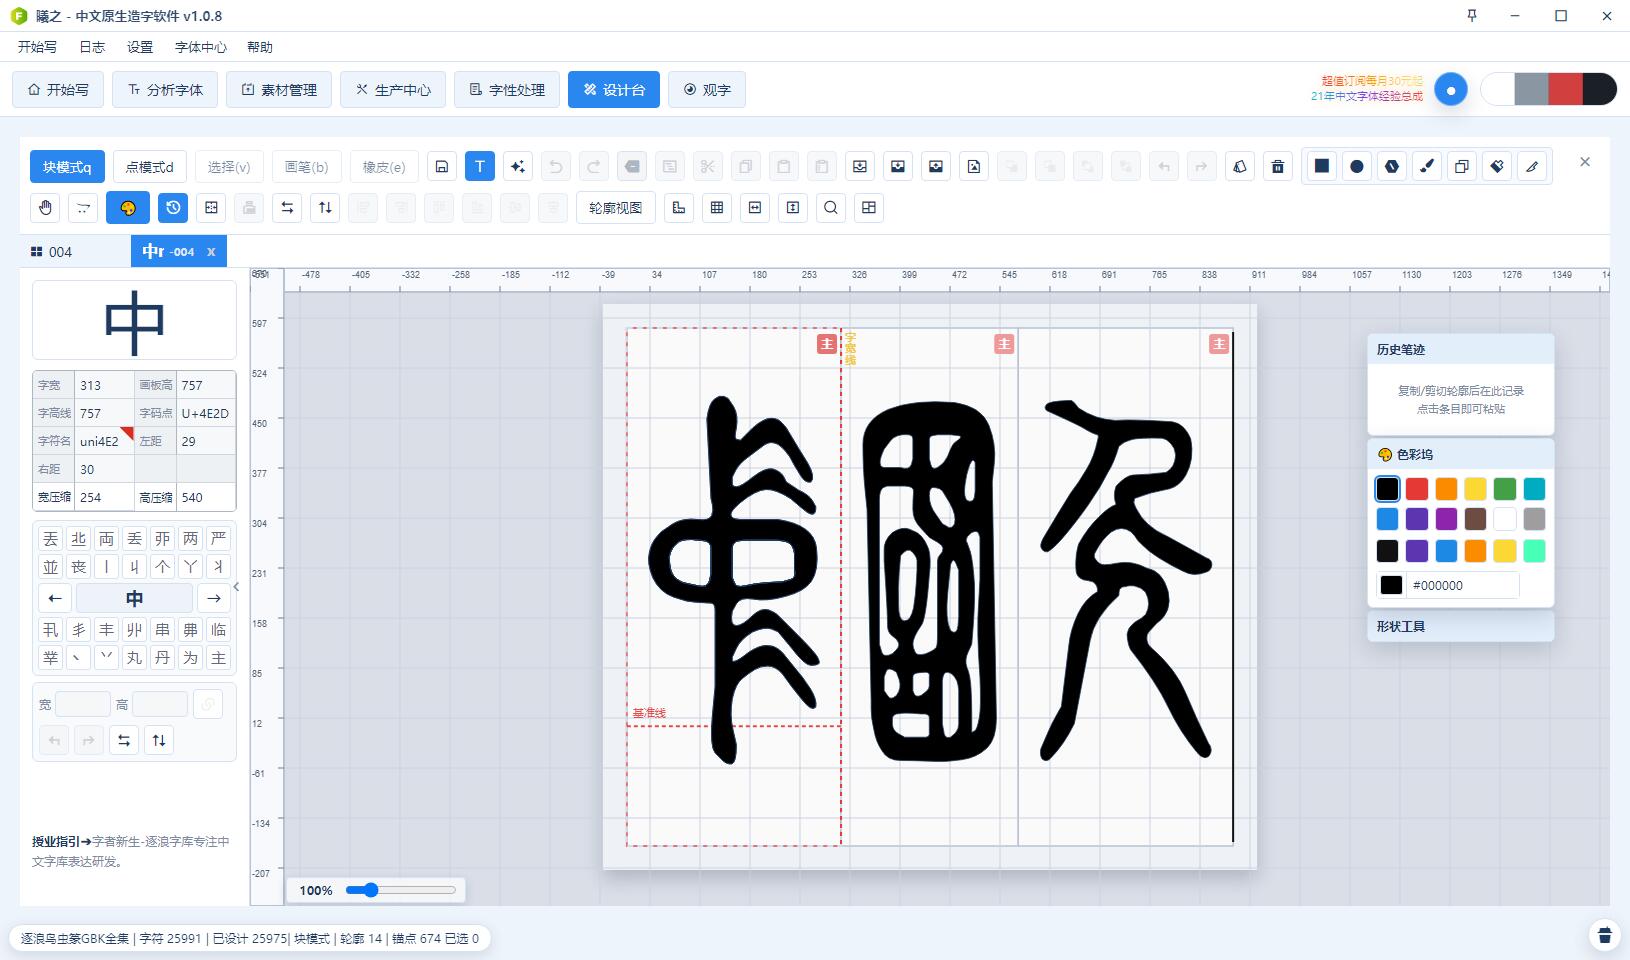Click the eraser clear icon near trash
This screenshot has width=1630, height=960.
pyautogui.click(x=1240, y=167)
